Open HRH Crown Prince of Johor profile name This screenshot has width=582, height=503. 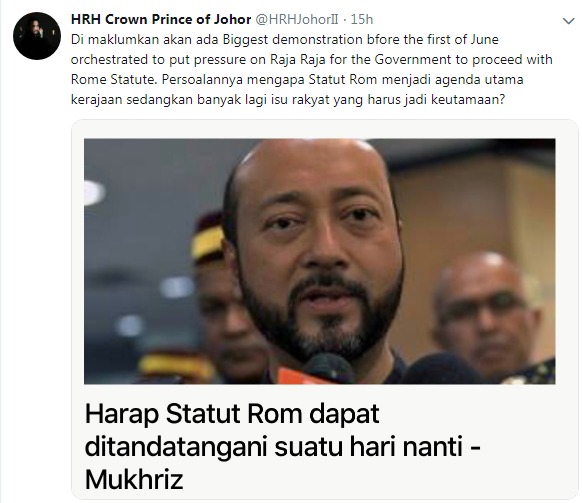click(x=161, y=19)
